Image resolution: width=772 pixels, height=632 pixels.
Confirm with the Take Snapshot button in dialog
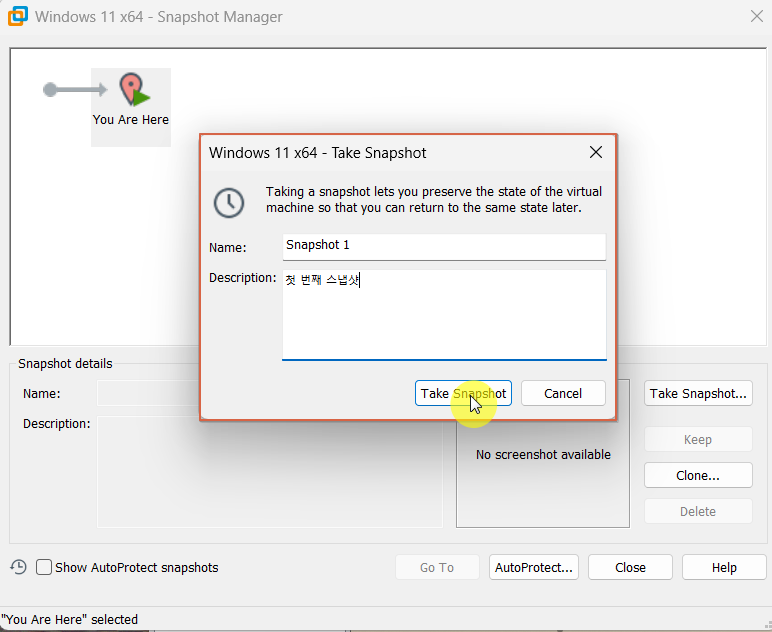(x=463, y=393)
